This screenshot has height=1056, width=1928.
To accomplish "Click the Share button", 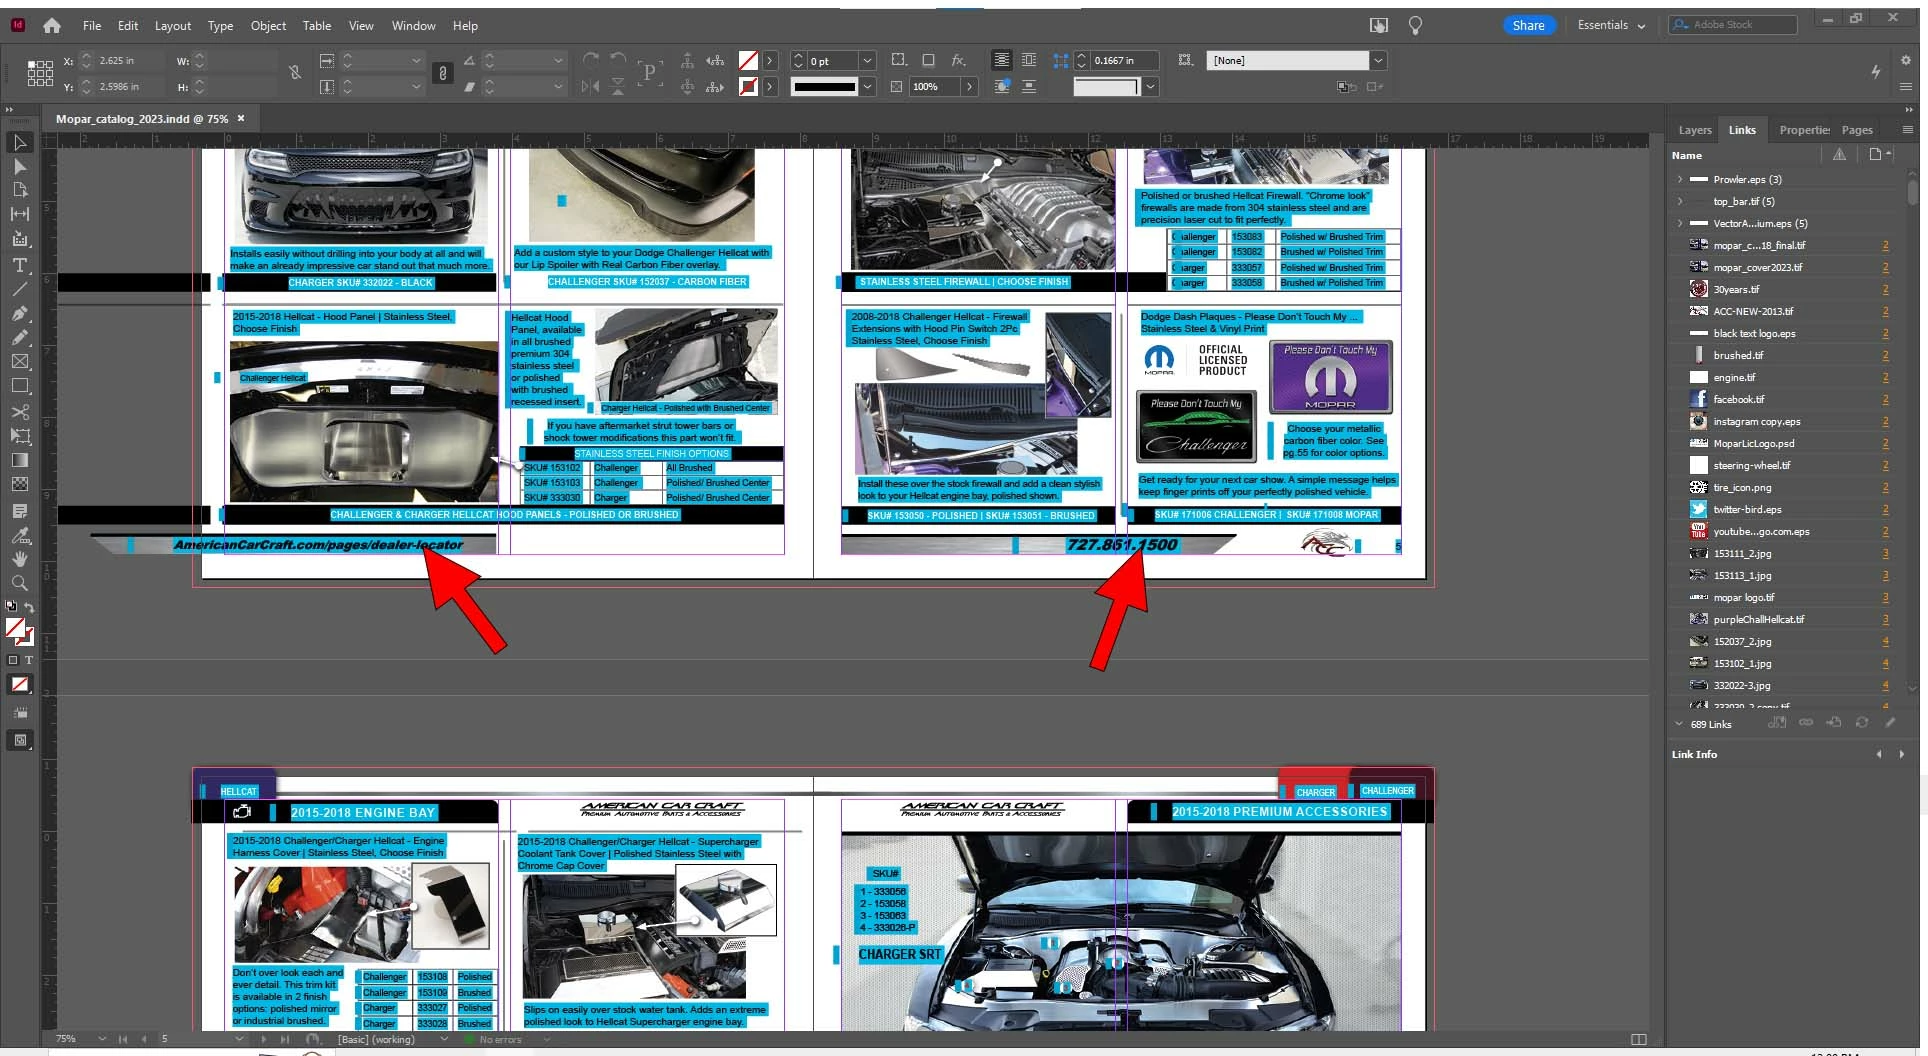I will coord(1528,26).
